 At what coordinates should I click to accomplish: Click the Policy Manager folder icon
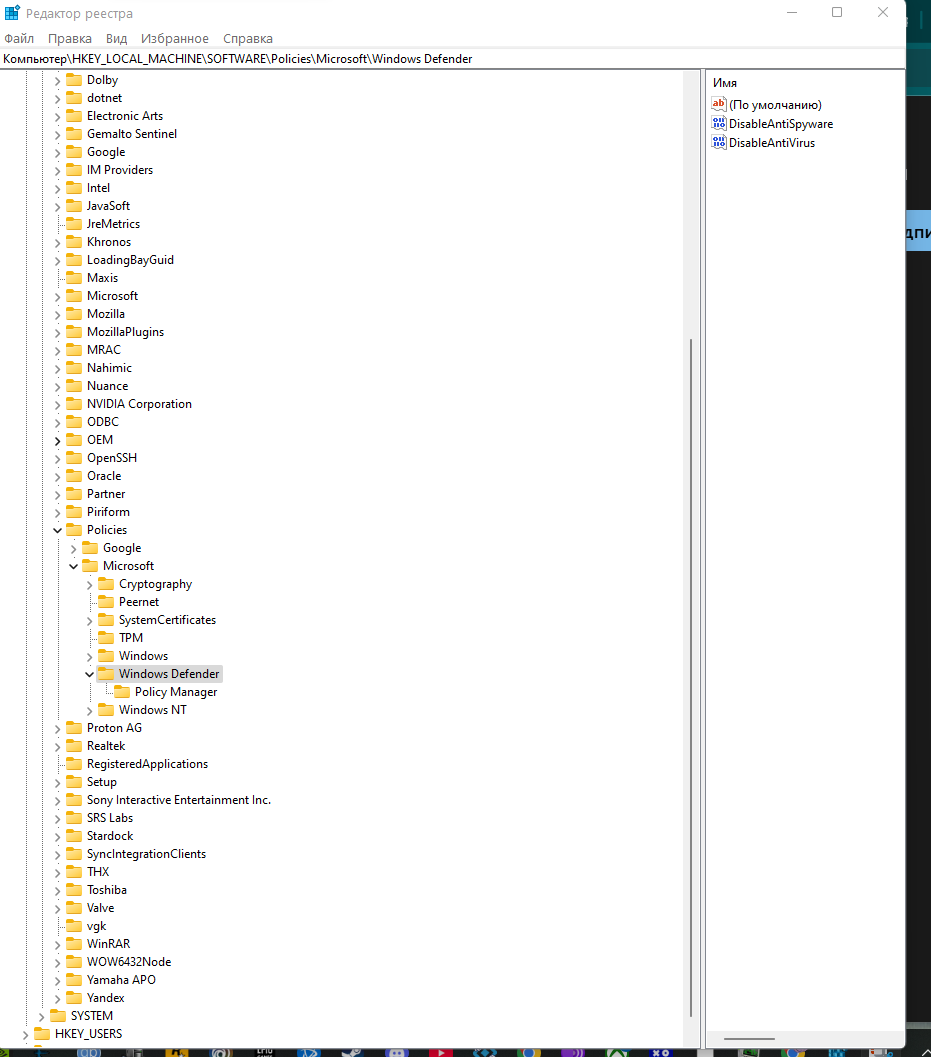122,692
